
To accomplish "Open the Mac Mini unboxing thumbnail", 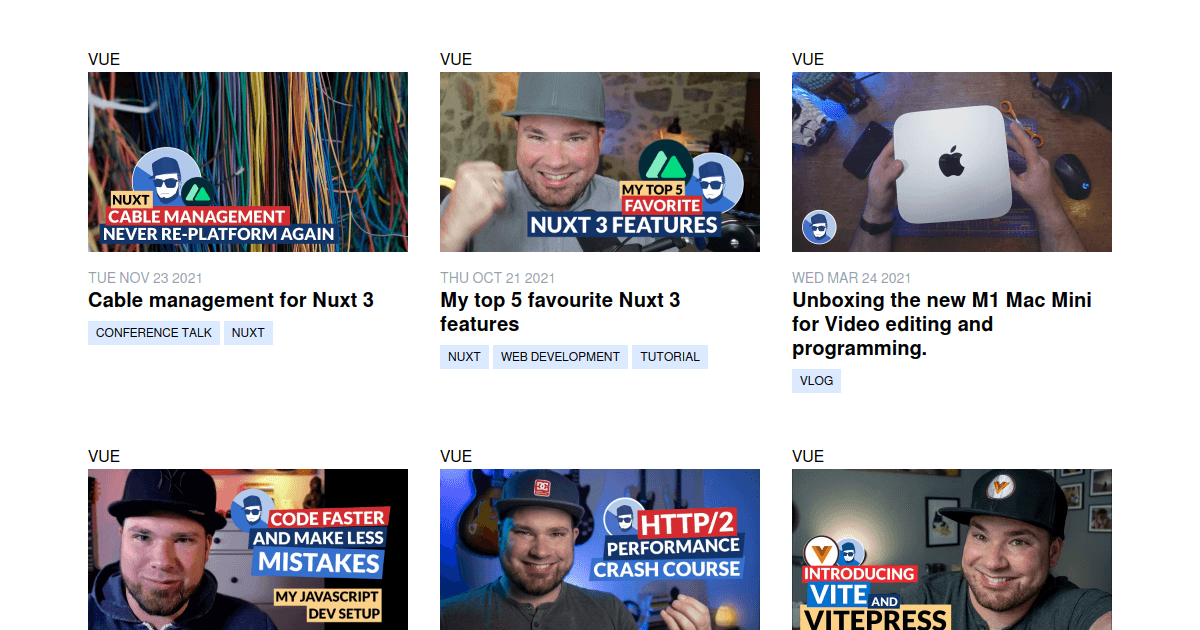I will (x=952, y=162).
